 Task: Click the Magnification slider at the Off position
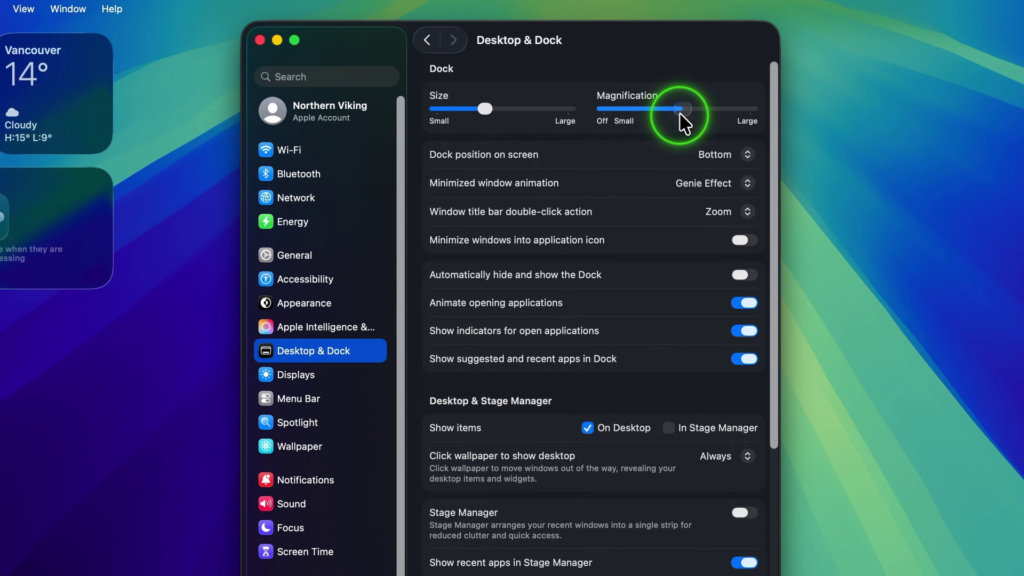[x=601, y=108]
